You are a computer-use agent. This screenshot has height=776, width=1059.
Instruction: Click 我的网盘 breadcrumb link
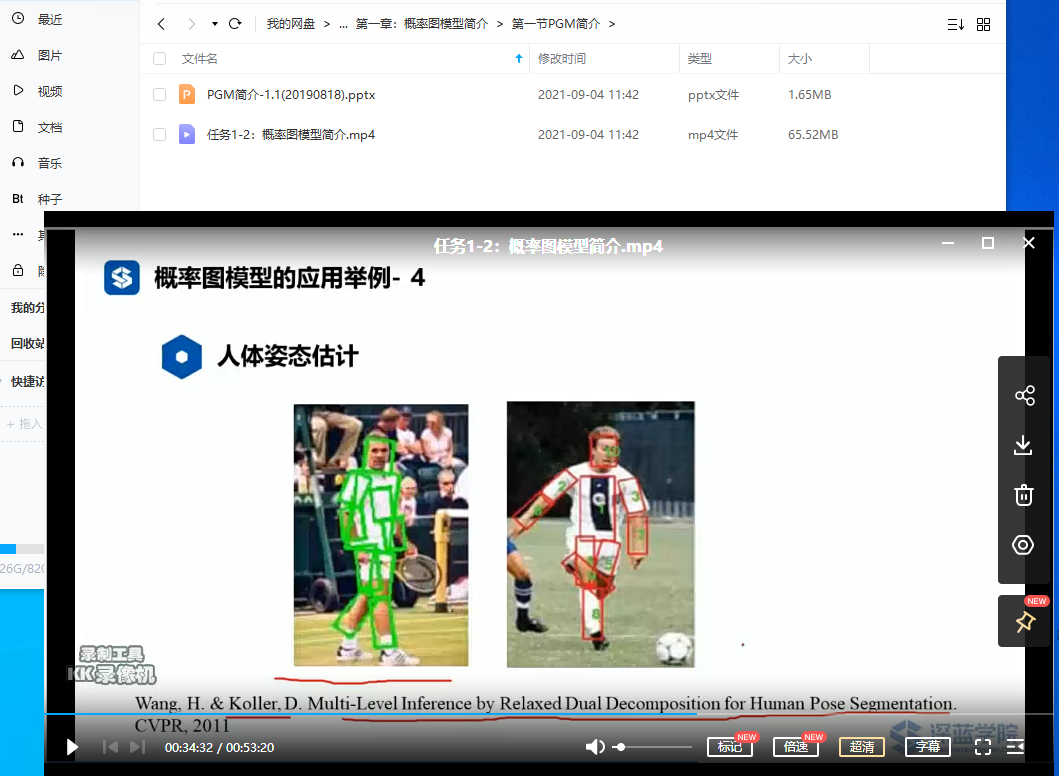pyautogui.click(x=290, y=24)
